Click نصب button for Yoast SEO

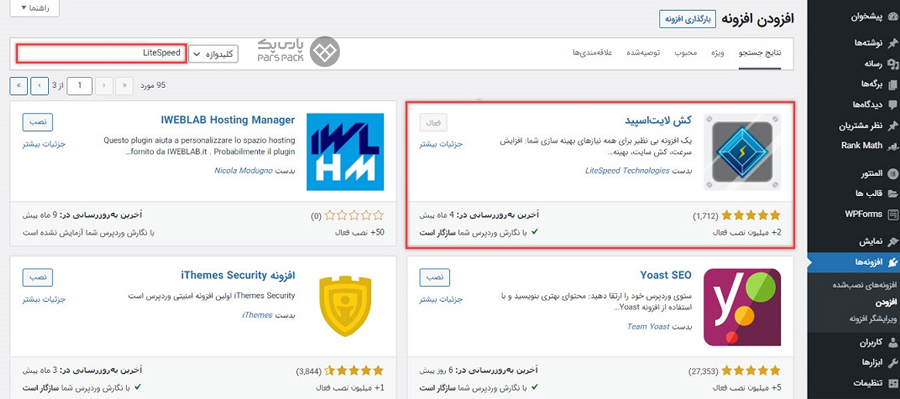[x=435, y=277]
